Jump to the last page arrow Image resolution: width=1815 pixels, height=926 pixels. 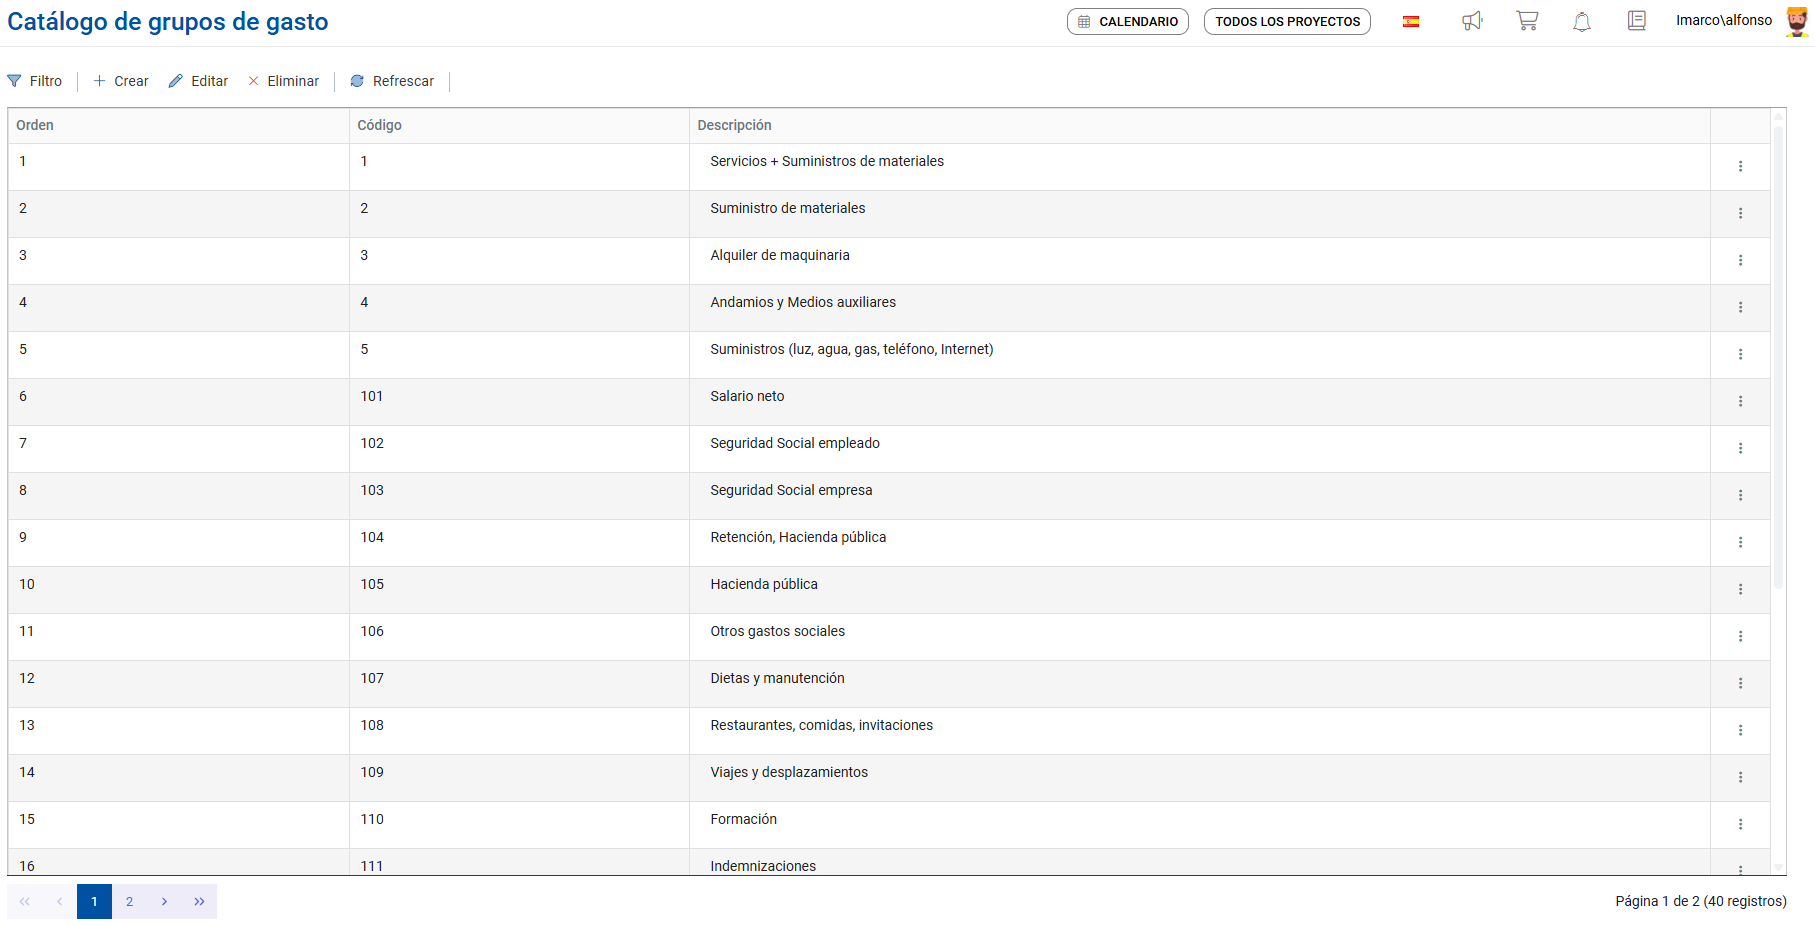click(x=199, y=901)
